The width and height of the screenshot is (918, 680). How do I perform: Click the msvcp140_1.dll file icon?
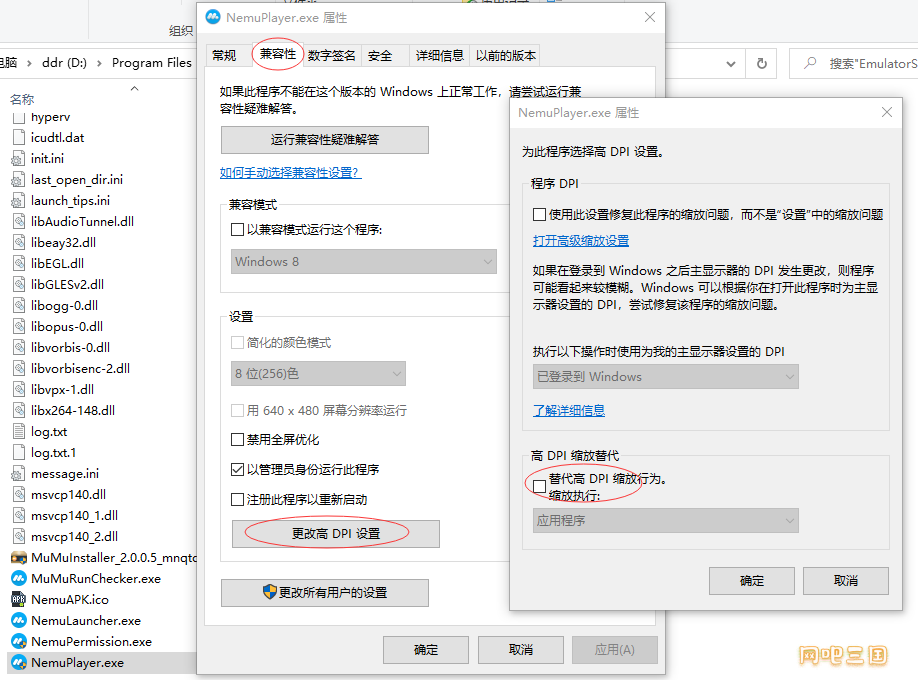click(19, 515)
